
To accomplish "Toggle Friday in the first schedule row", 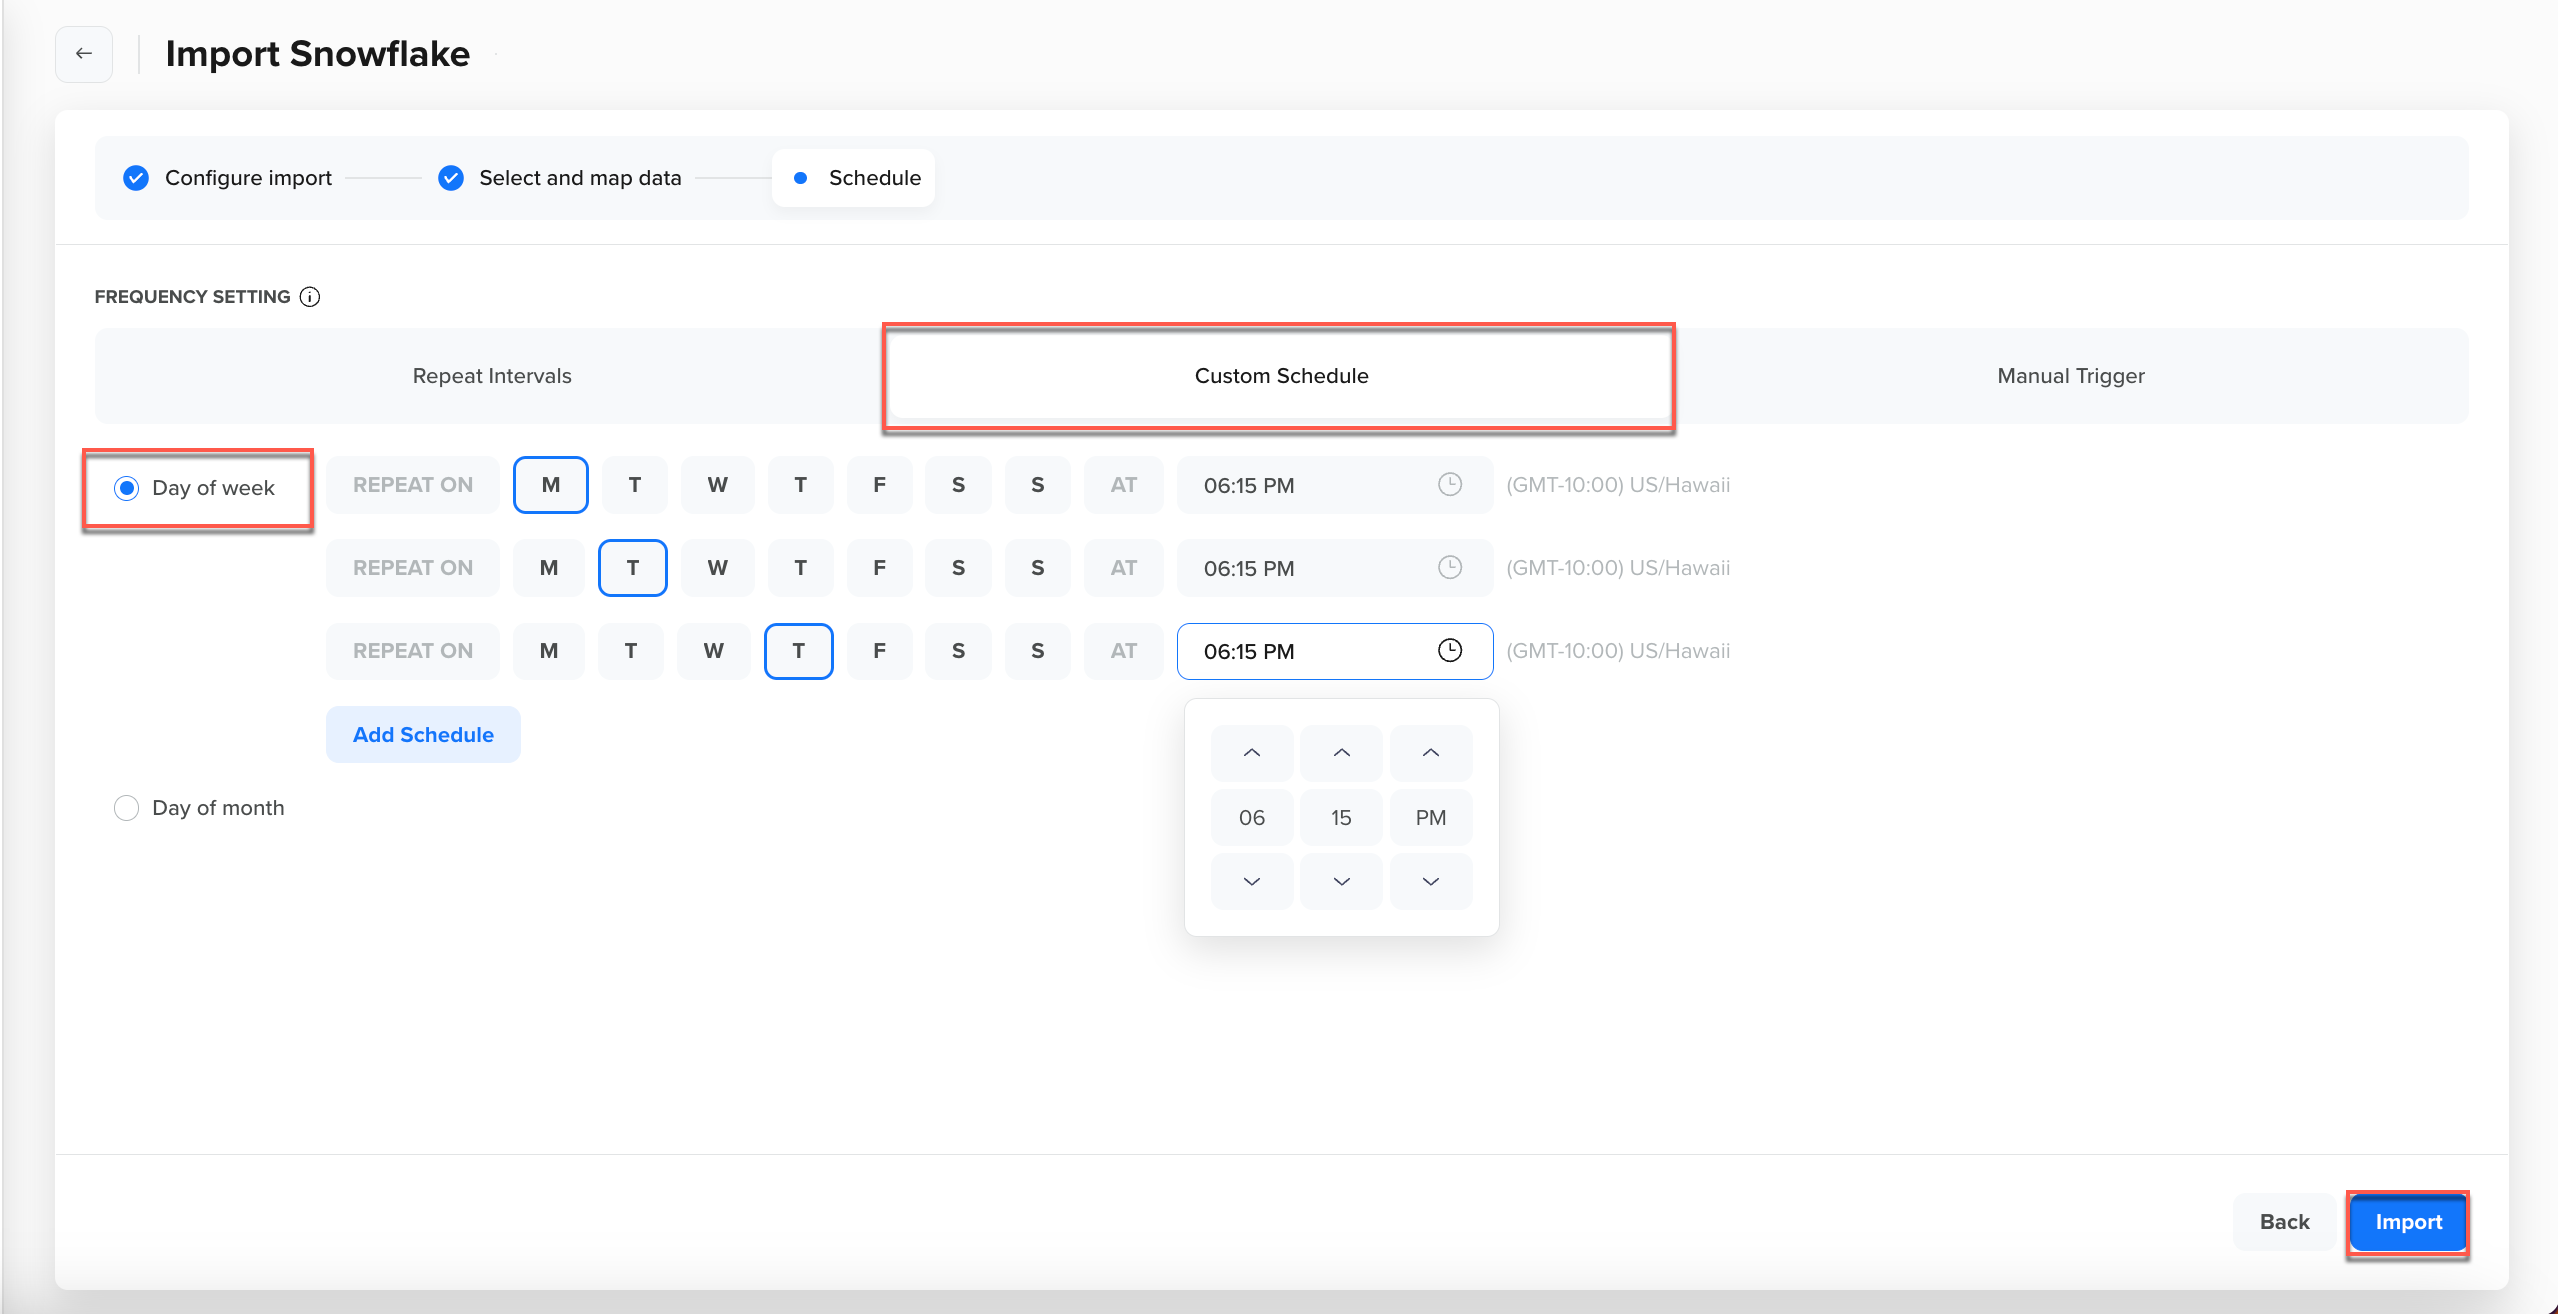I will pyautogui.click(x=879, y=485).
